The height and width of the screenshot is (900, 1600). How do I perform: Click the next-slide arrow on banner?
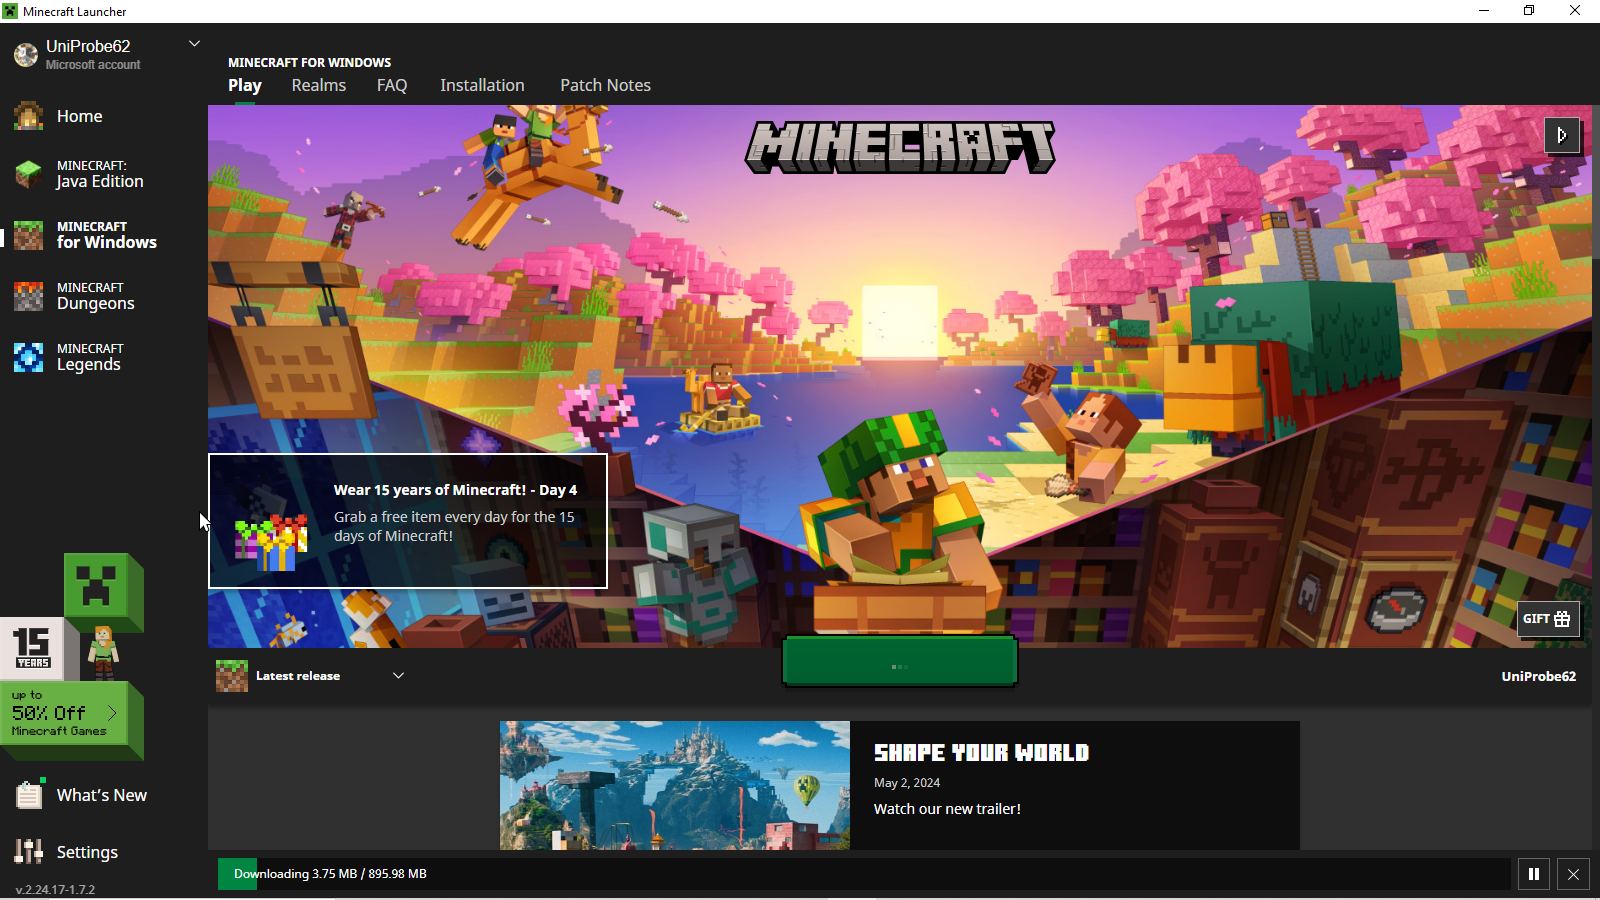[1562, 135]
